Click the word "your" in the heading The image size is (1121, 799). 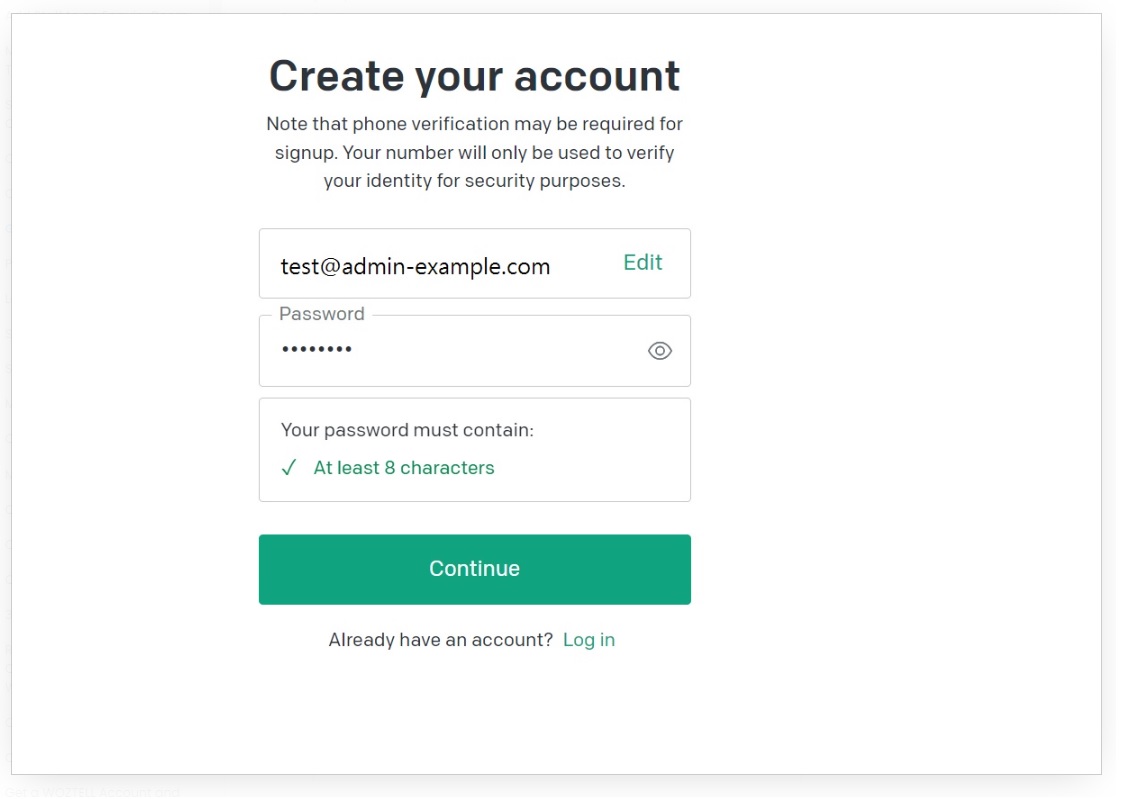459,76
